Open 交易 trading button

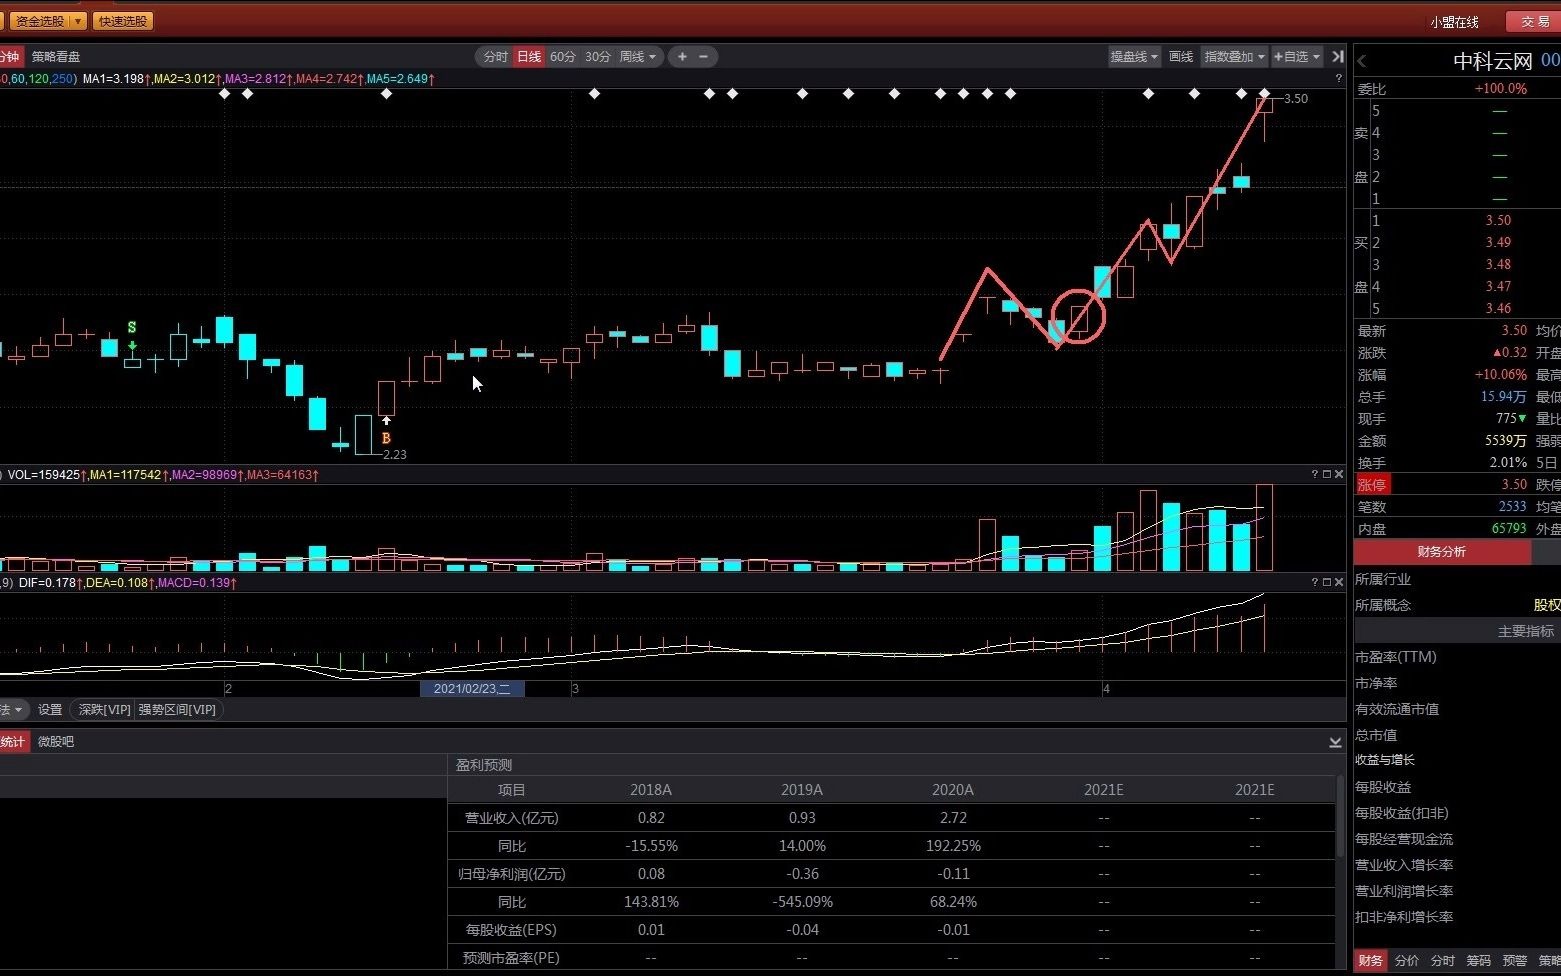(x=1535, y=21)
